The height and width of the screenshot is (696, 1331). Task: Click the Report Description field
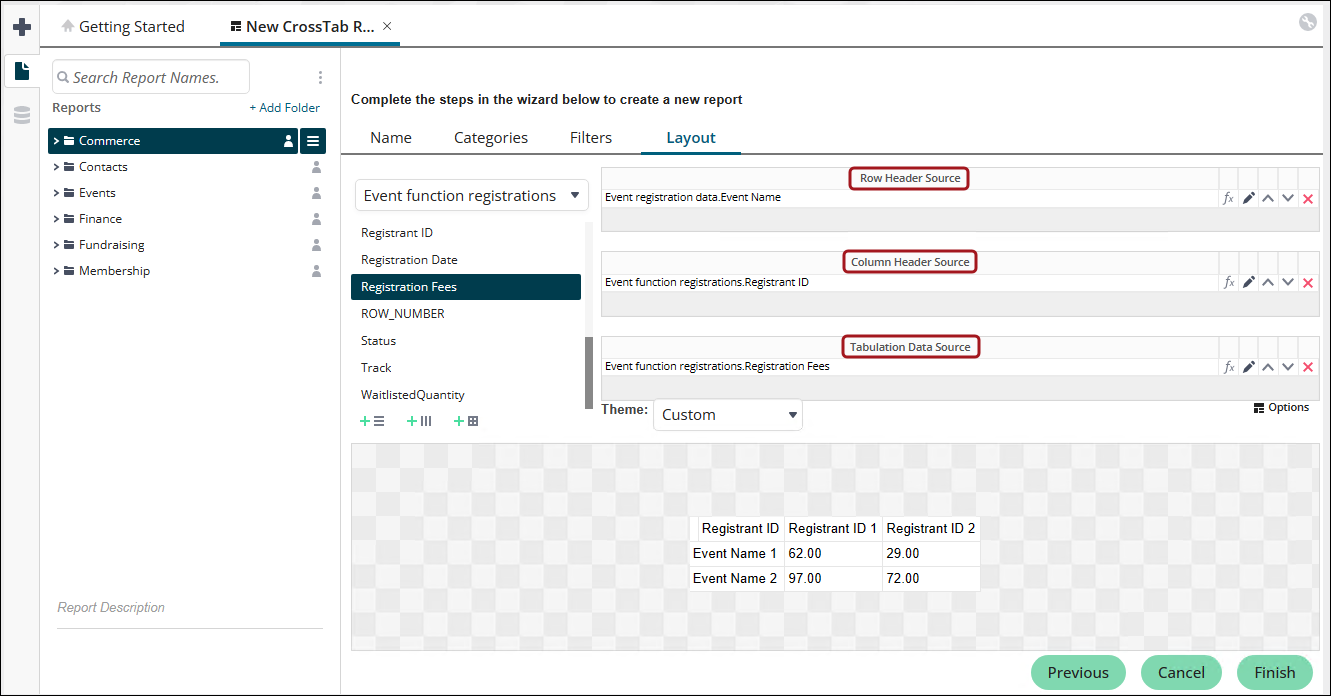click(190, 608)
